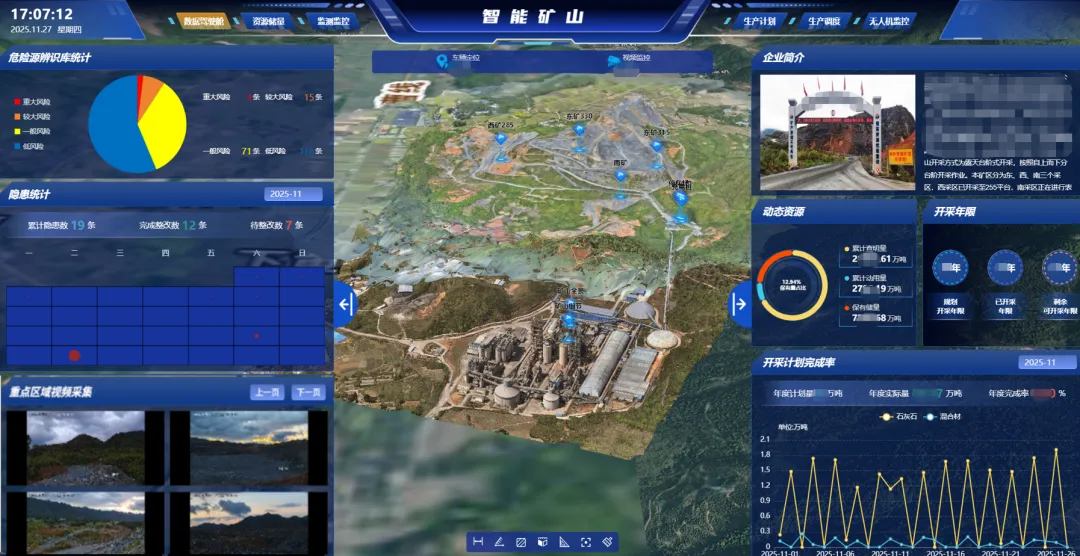
Task: Click the 规划开采年限 circle badge
Action: (950, 267)
